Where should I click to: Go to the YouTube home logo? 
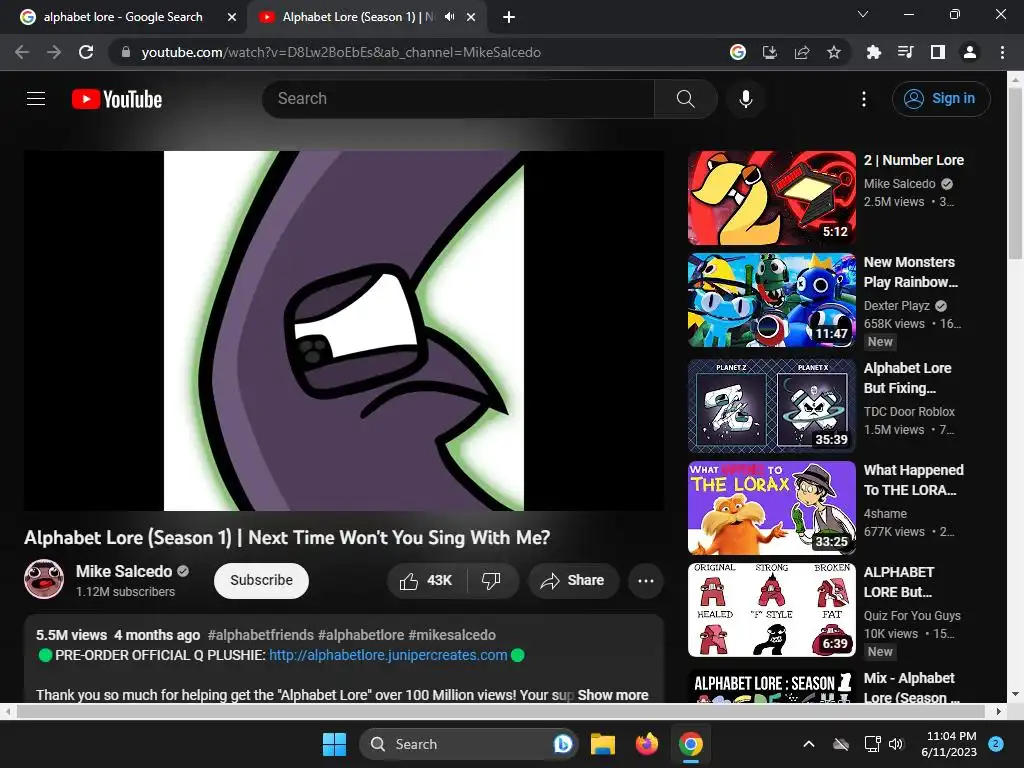tap(117, 99)
